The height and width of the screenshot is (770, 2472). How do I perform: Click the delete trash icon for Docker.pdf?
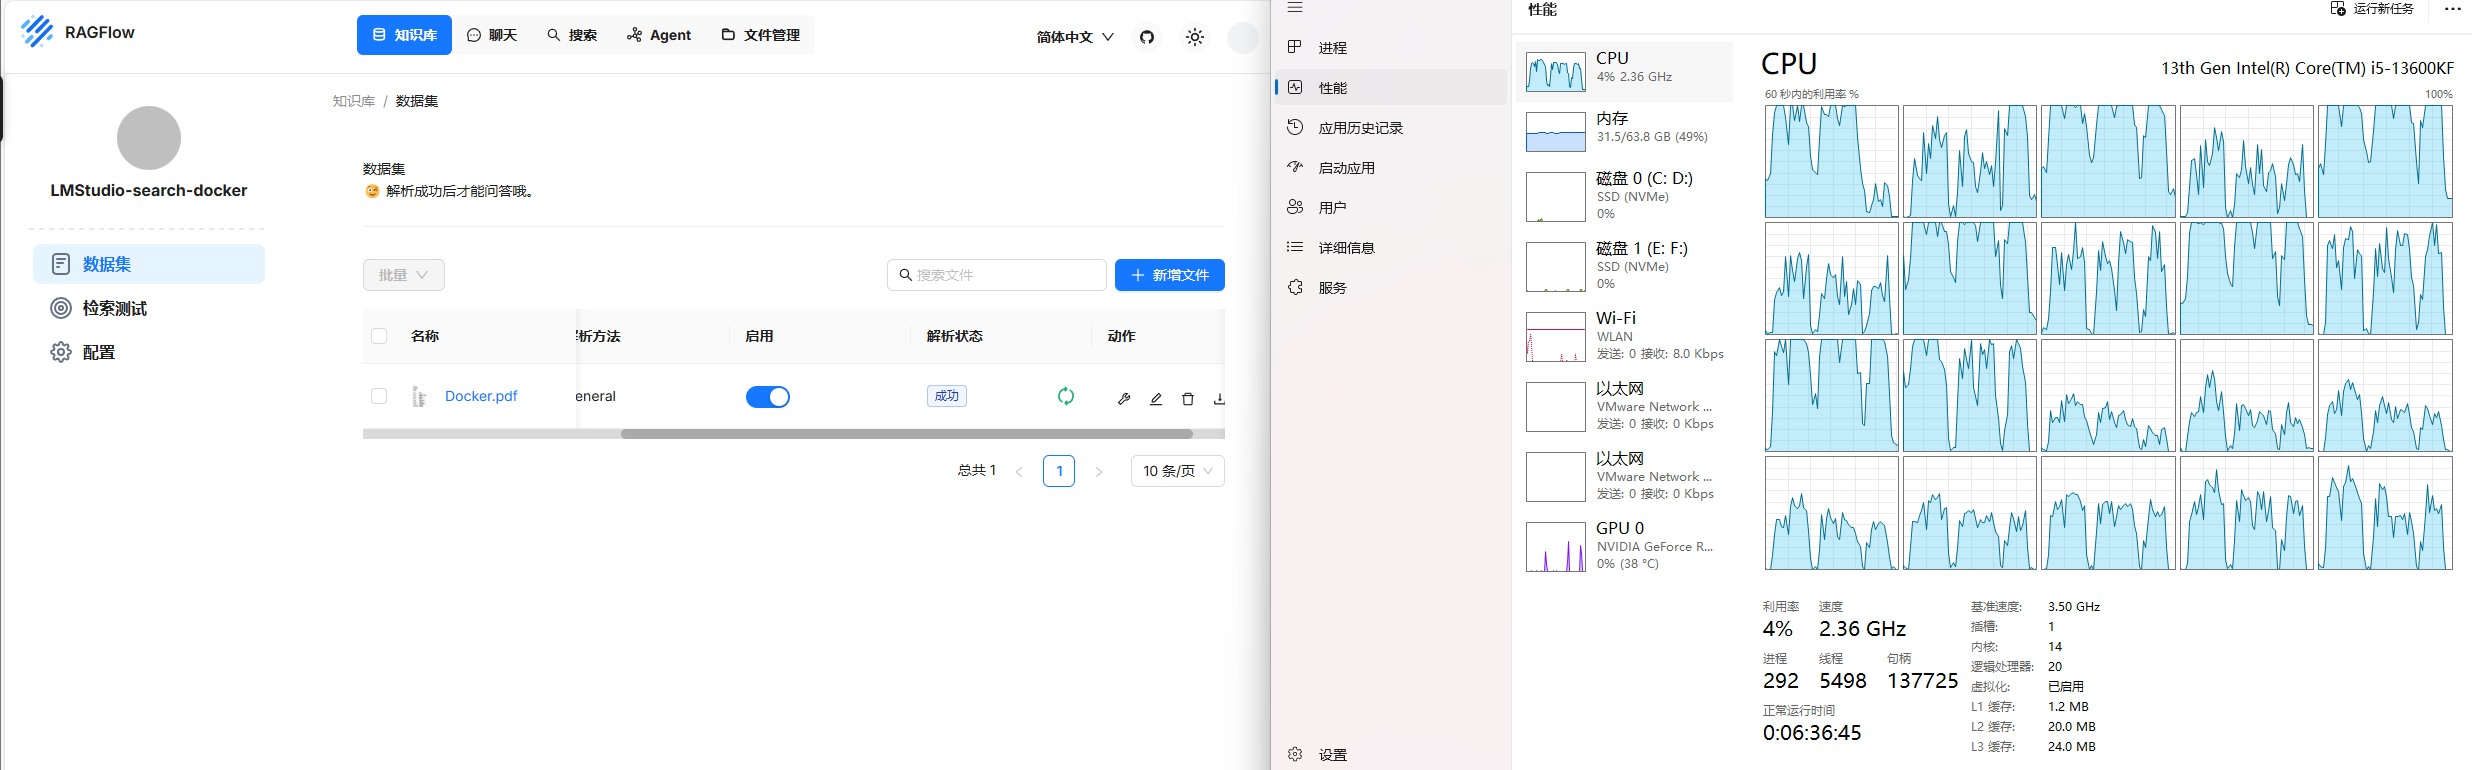[x=1188, y=399]
